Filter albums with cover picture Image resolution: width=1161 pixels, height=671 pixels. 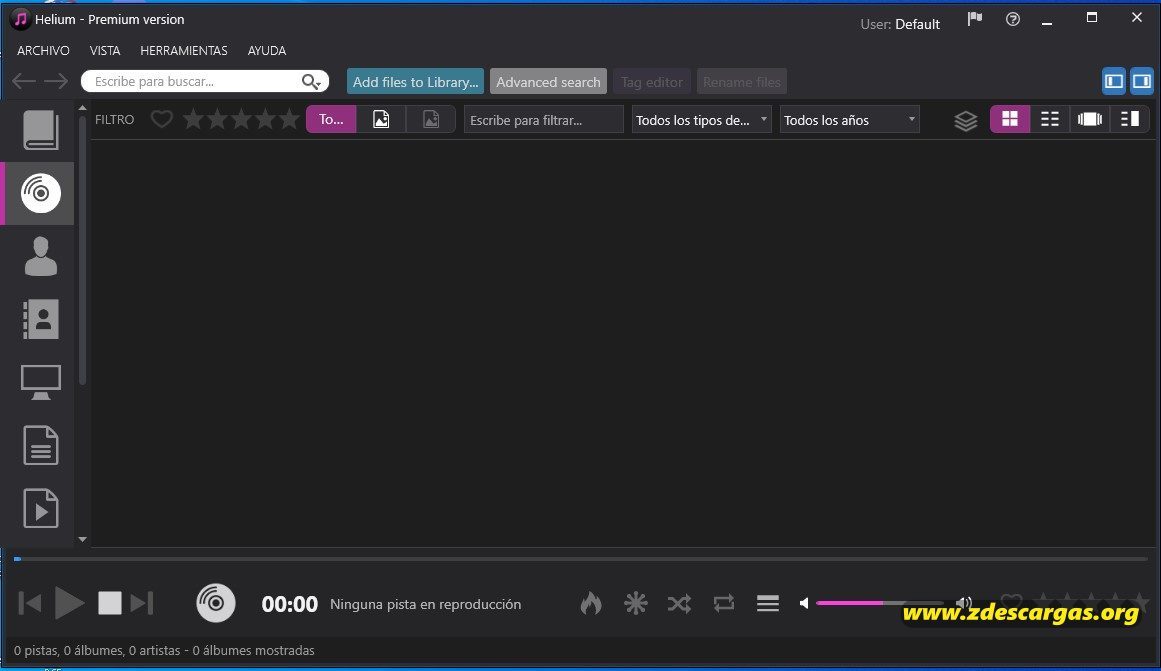[x=381, y=119]
